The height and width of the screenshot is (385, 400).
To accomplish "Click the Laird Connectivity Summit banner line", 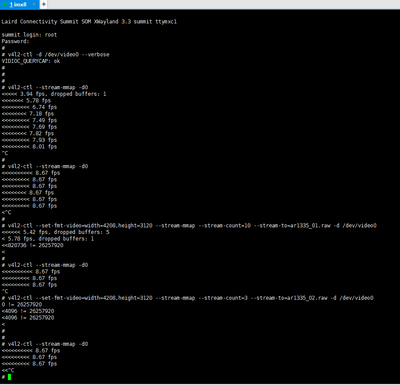I will tap(89, 22).
